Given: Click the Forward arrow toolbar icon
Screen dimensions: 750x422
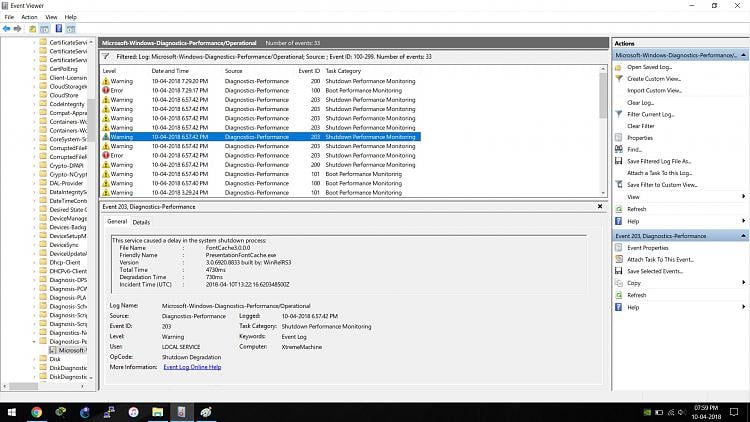Looking at the screenshot, I should click(x=18, y=29).
